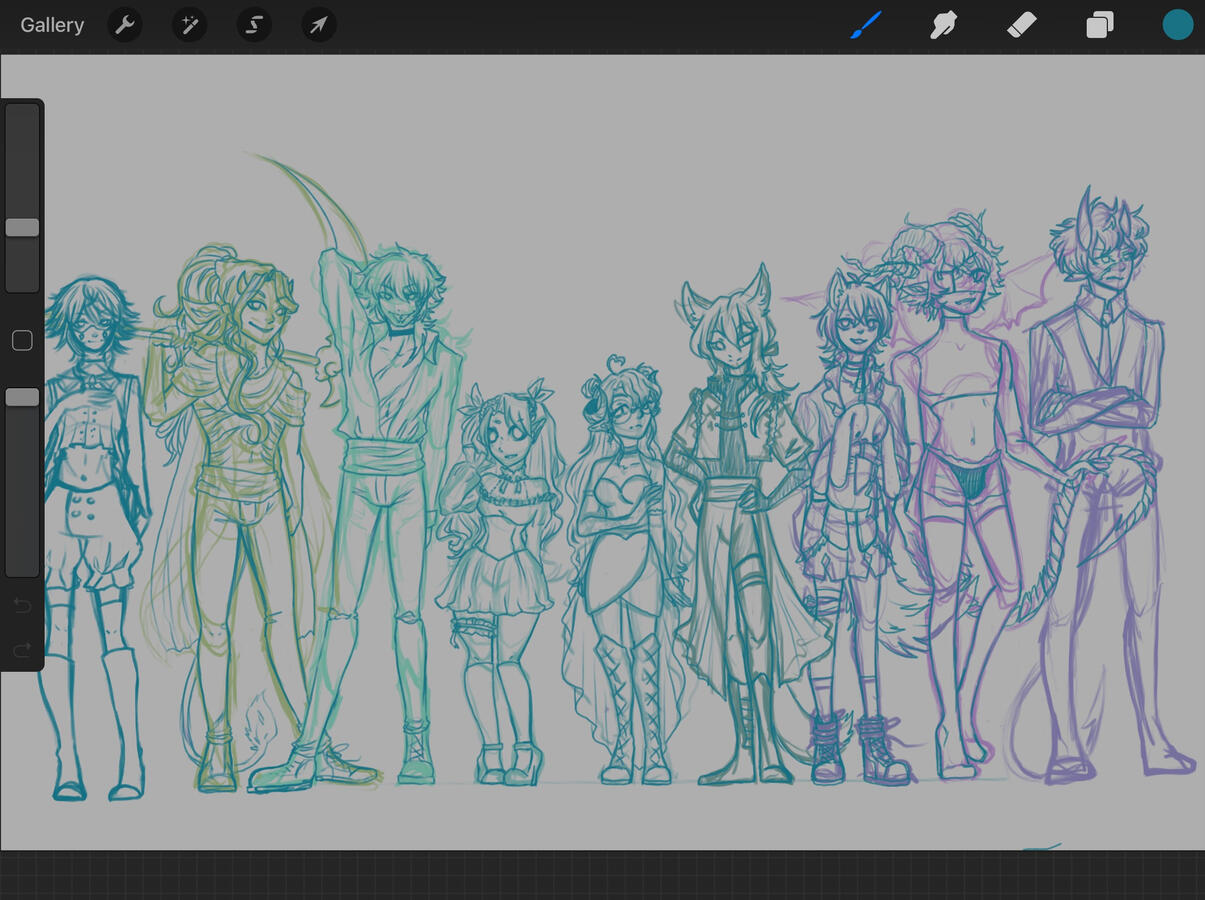Tap the curved blade raised overhead
The image size is (1205, 900).
(x=318, y=200)
